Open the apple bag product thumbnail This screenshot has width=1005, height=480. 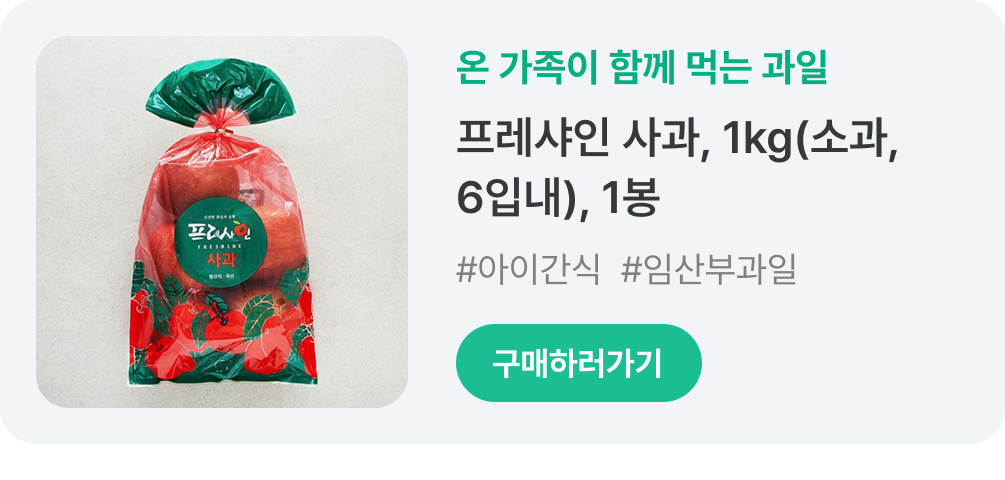(222, 222)
